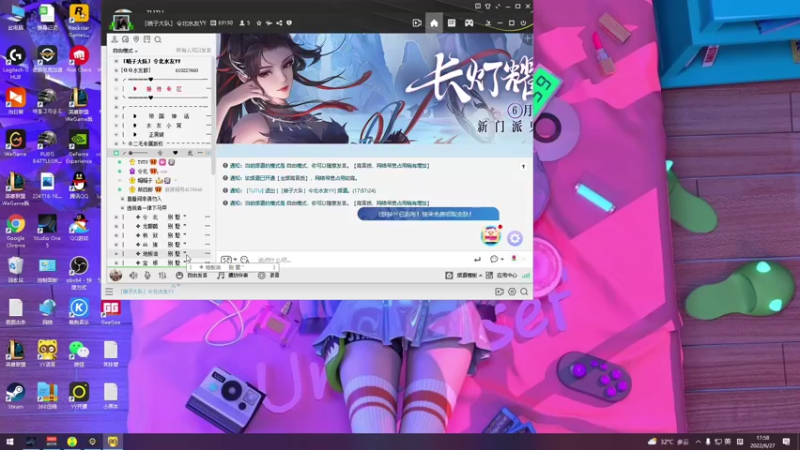
Task: Open the screenshot tool dropdown arrow
Action: pos(235,260)
